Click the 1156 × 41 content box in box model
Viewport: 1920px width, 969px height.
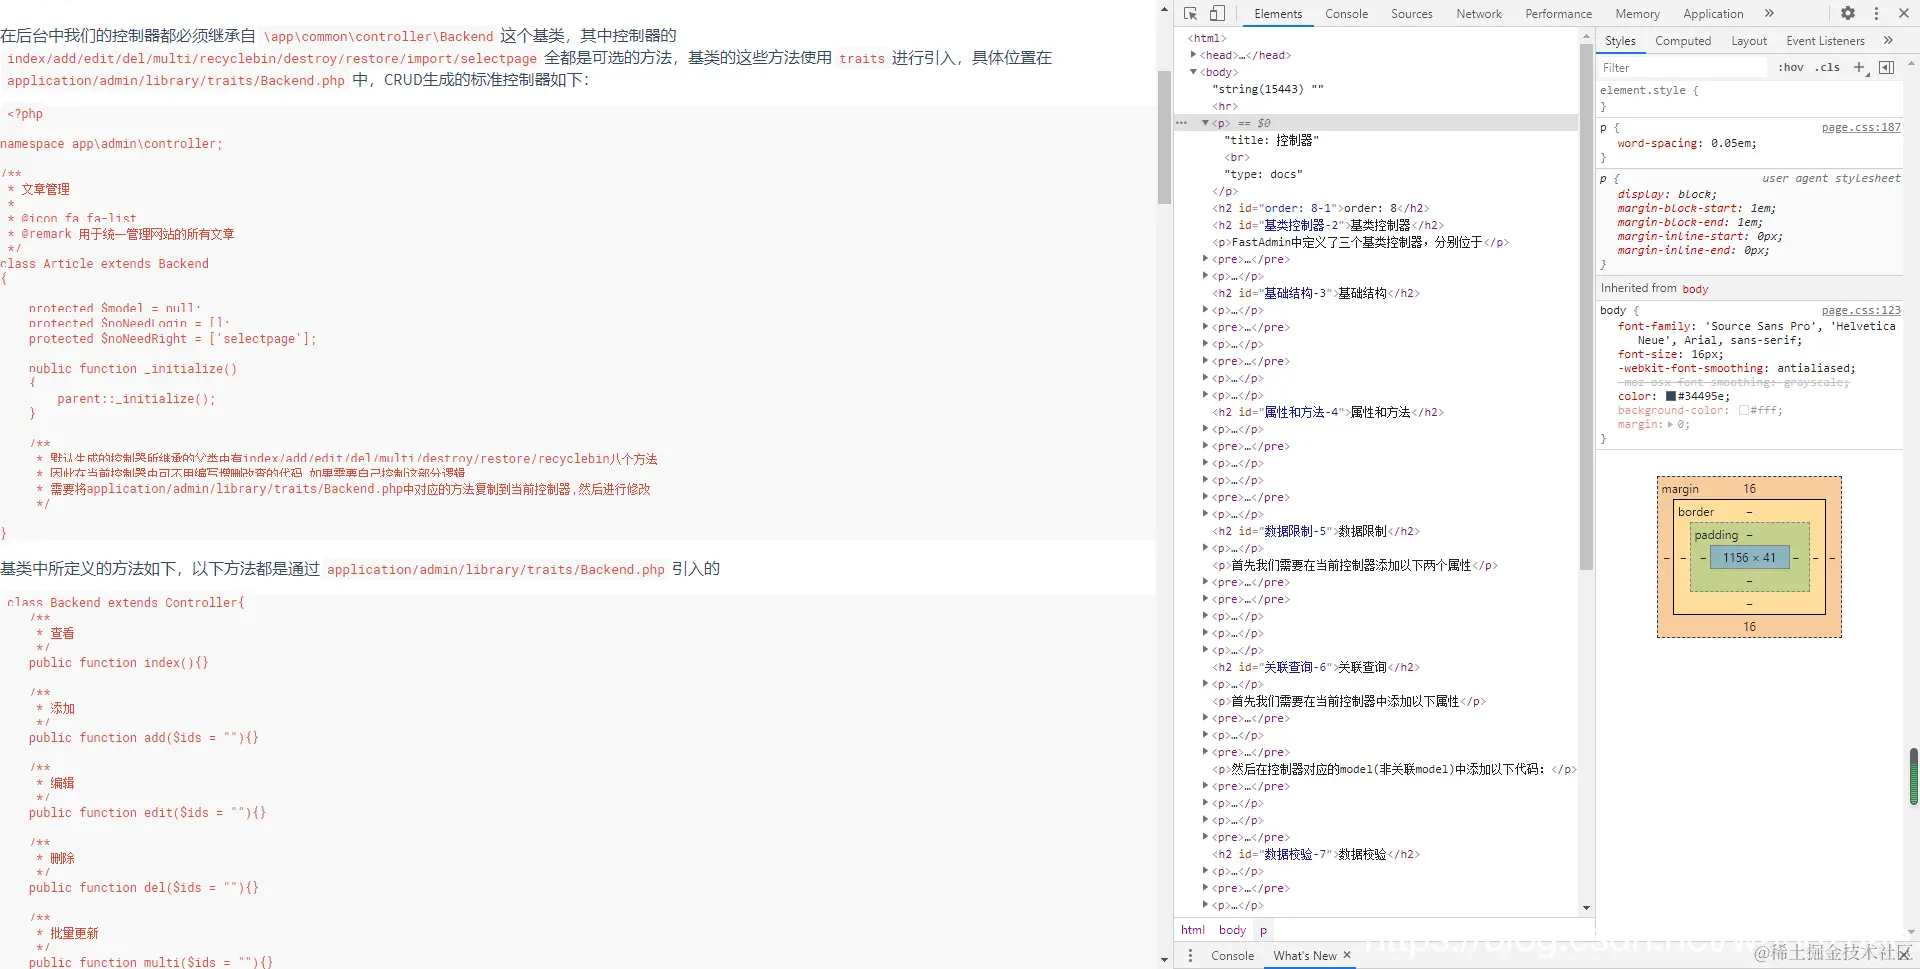[x=1749, y=558]
